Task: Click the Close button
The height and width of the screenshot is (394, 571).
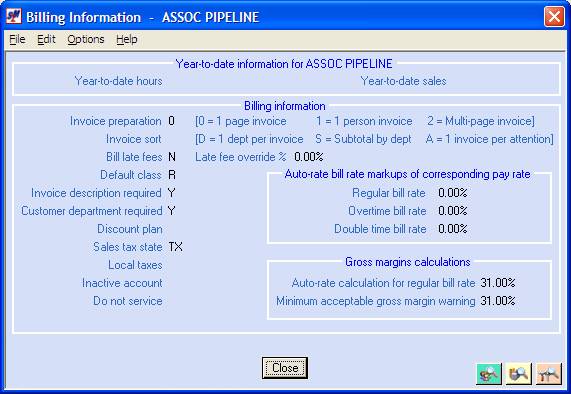Action: [x=285, y=368]
